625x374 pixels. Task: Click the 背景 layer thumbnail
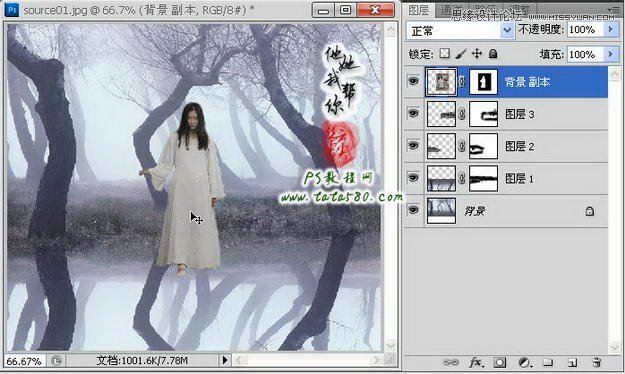(x=441, y=211)
